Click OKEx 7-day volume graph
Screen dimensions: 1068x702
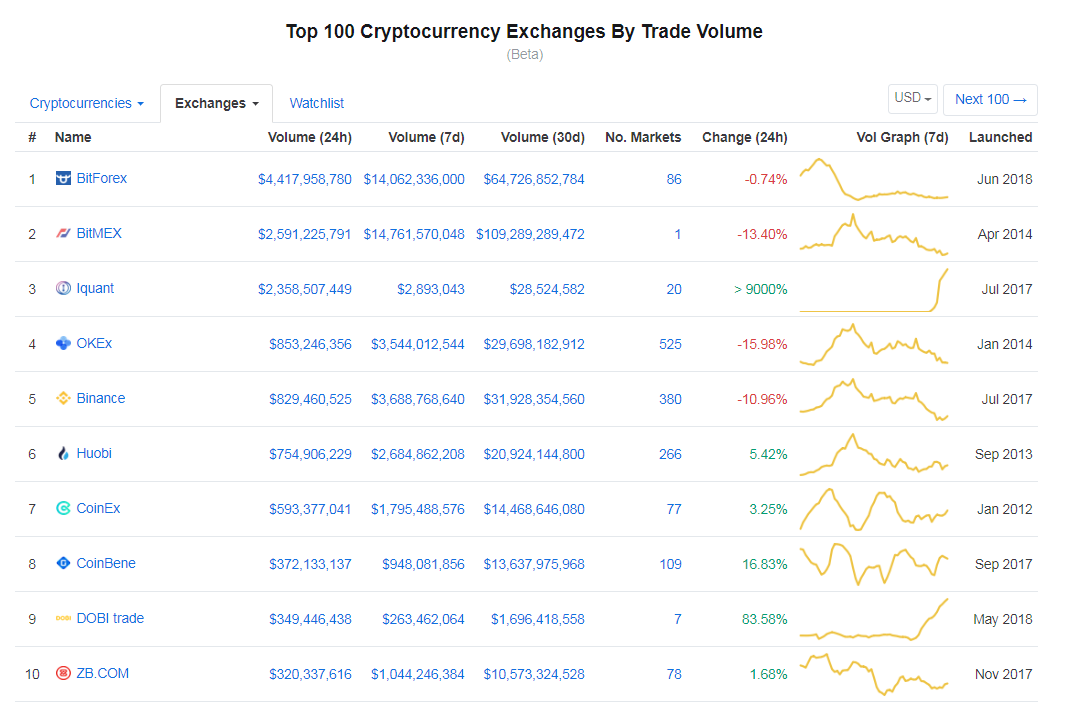pos(874,345)
